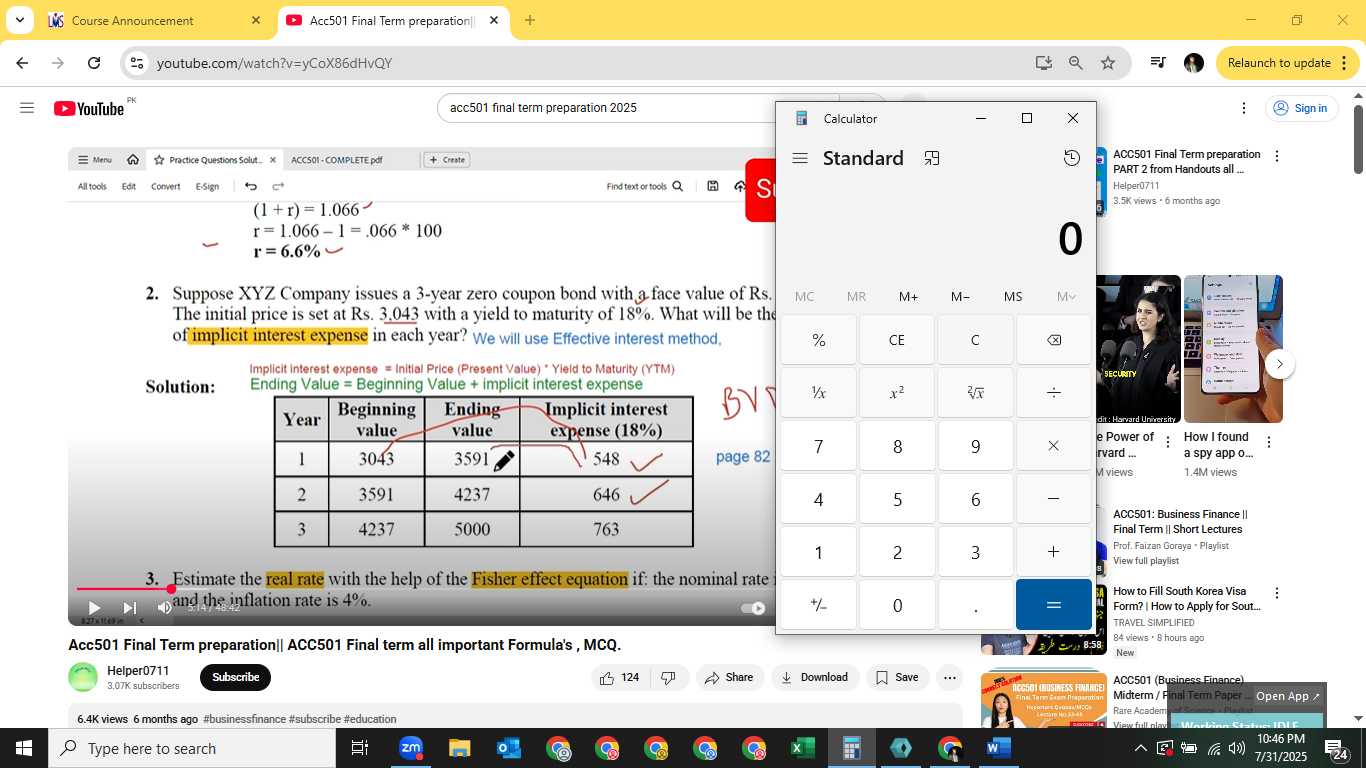Viewport: 1366px width, 768px height.
Task: Open the Helper0711 channel name link
Action: [x=138, y=670]
